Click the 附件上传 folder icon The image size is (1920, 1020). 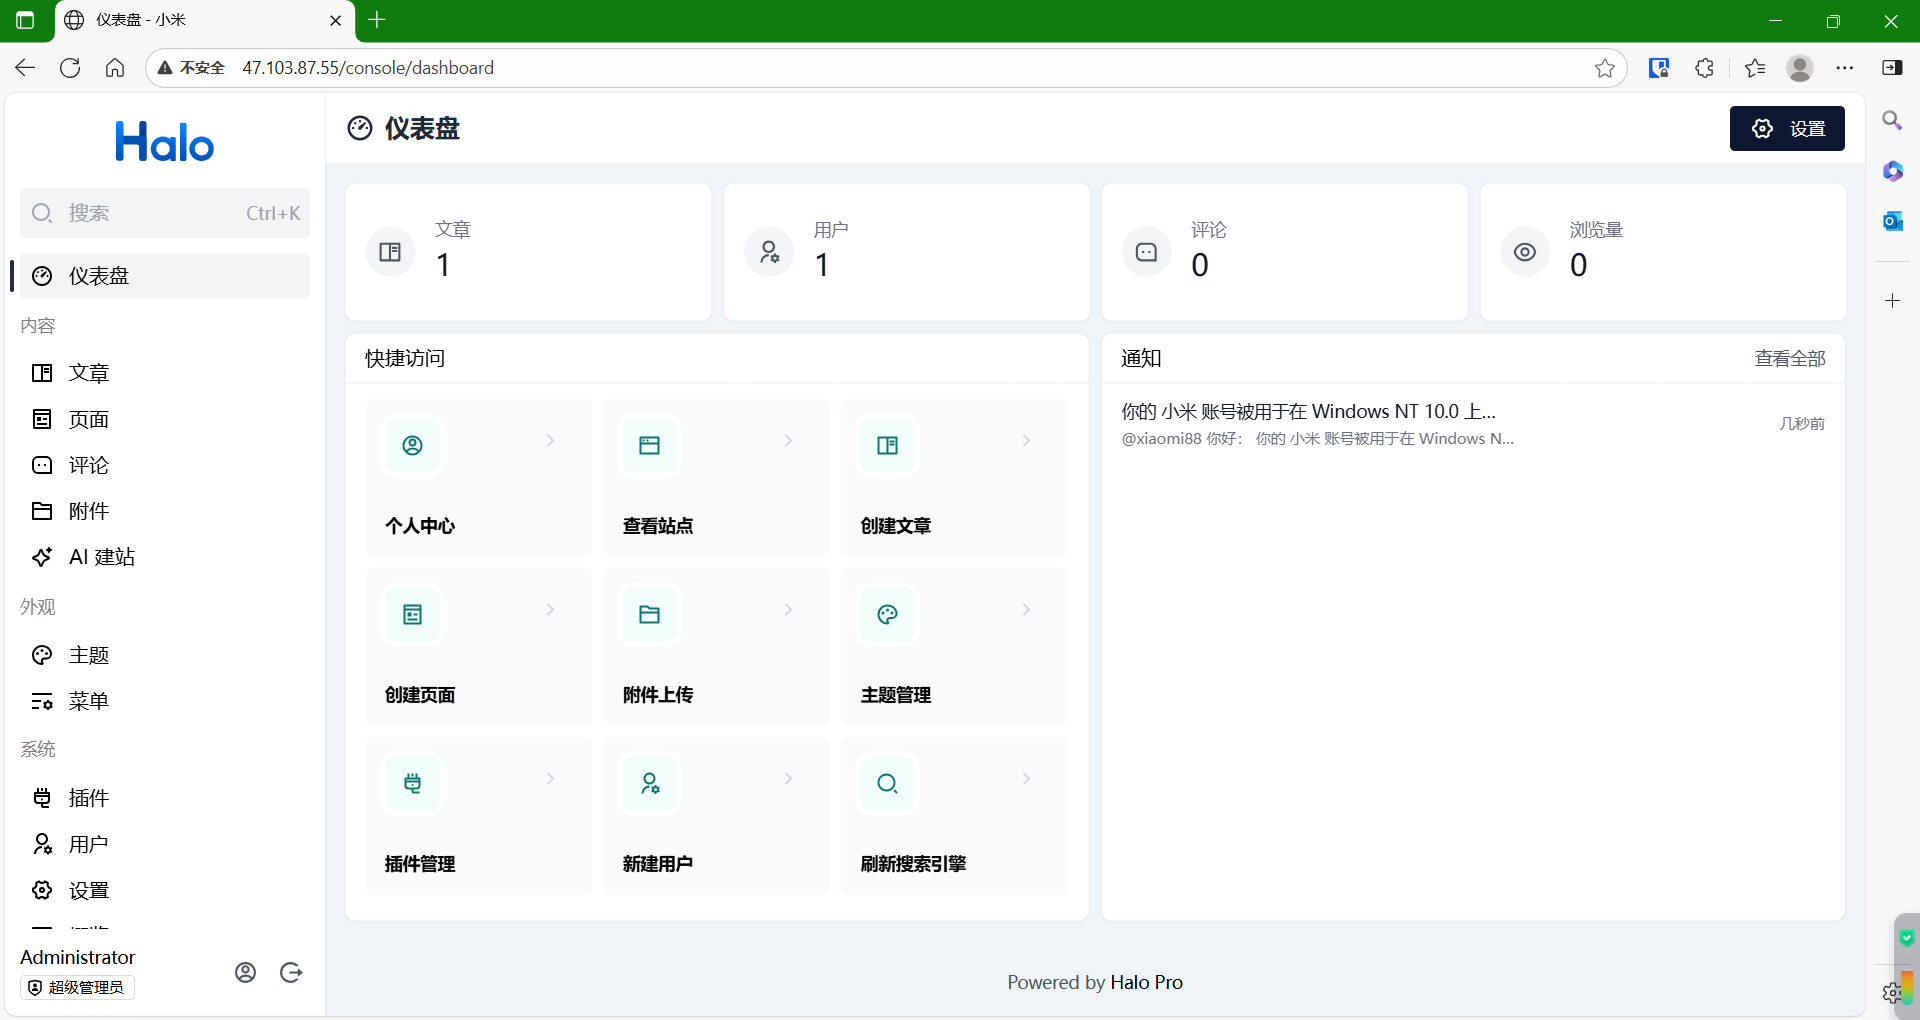pyautogui.click(x=650, y=614)
